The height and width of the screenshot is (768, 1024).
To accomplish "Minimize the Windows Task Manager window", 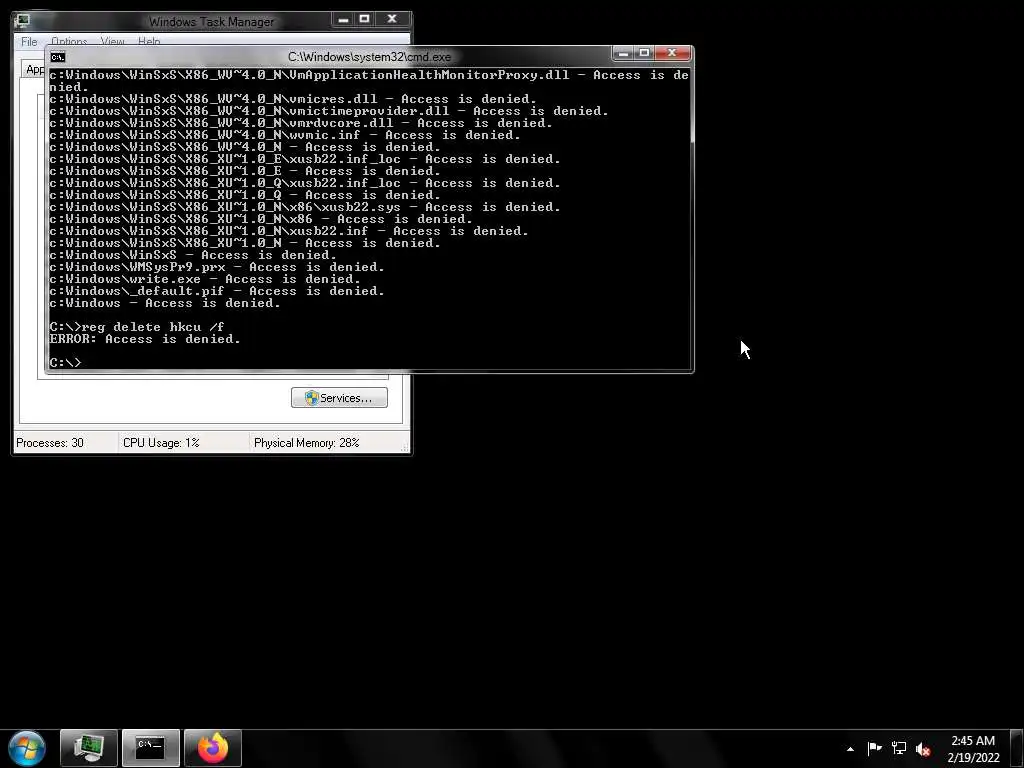I will pyautogui.click(x=344, y=19).
